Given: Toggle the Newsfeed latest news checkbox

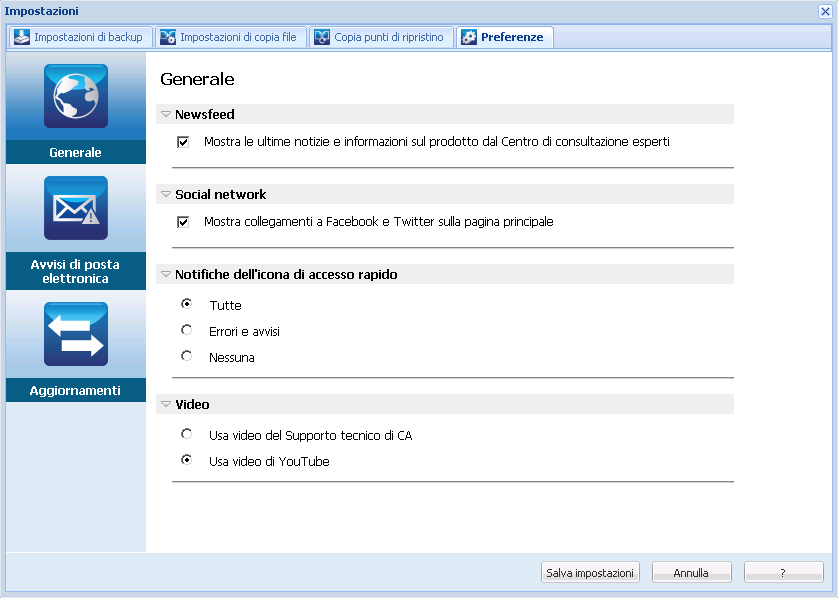Looking at the screenshot, I should tap(183, 142).
